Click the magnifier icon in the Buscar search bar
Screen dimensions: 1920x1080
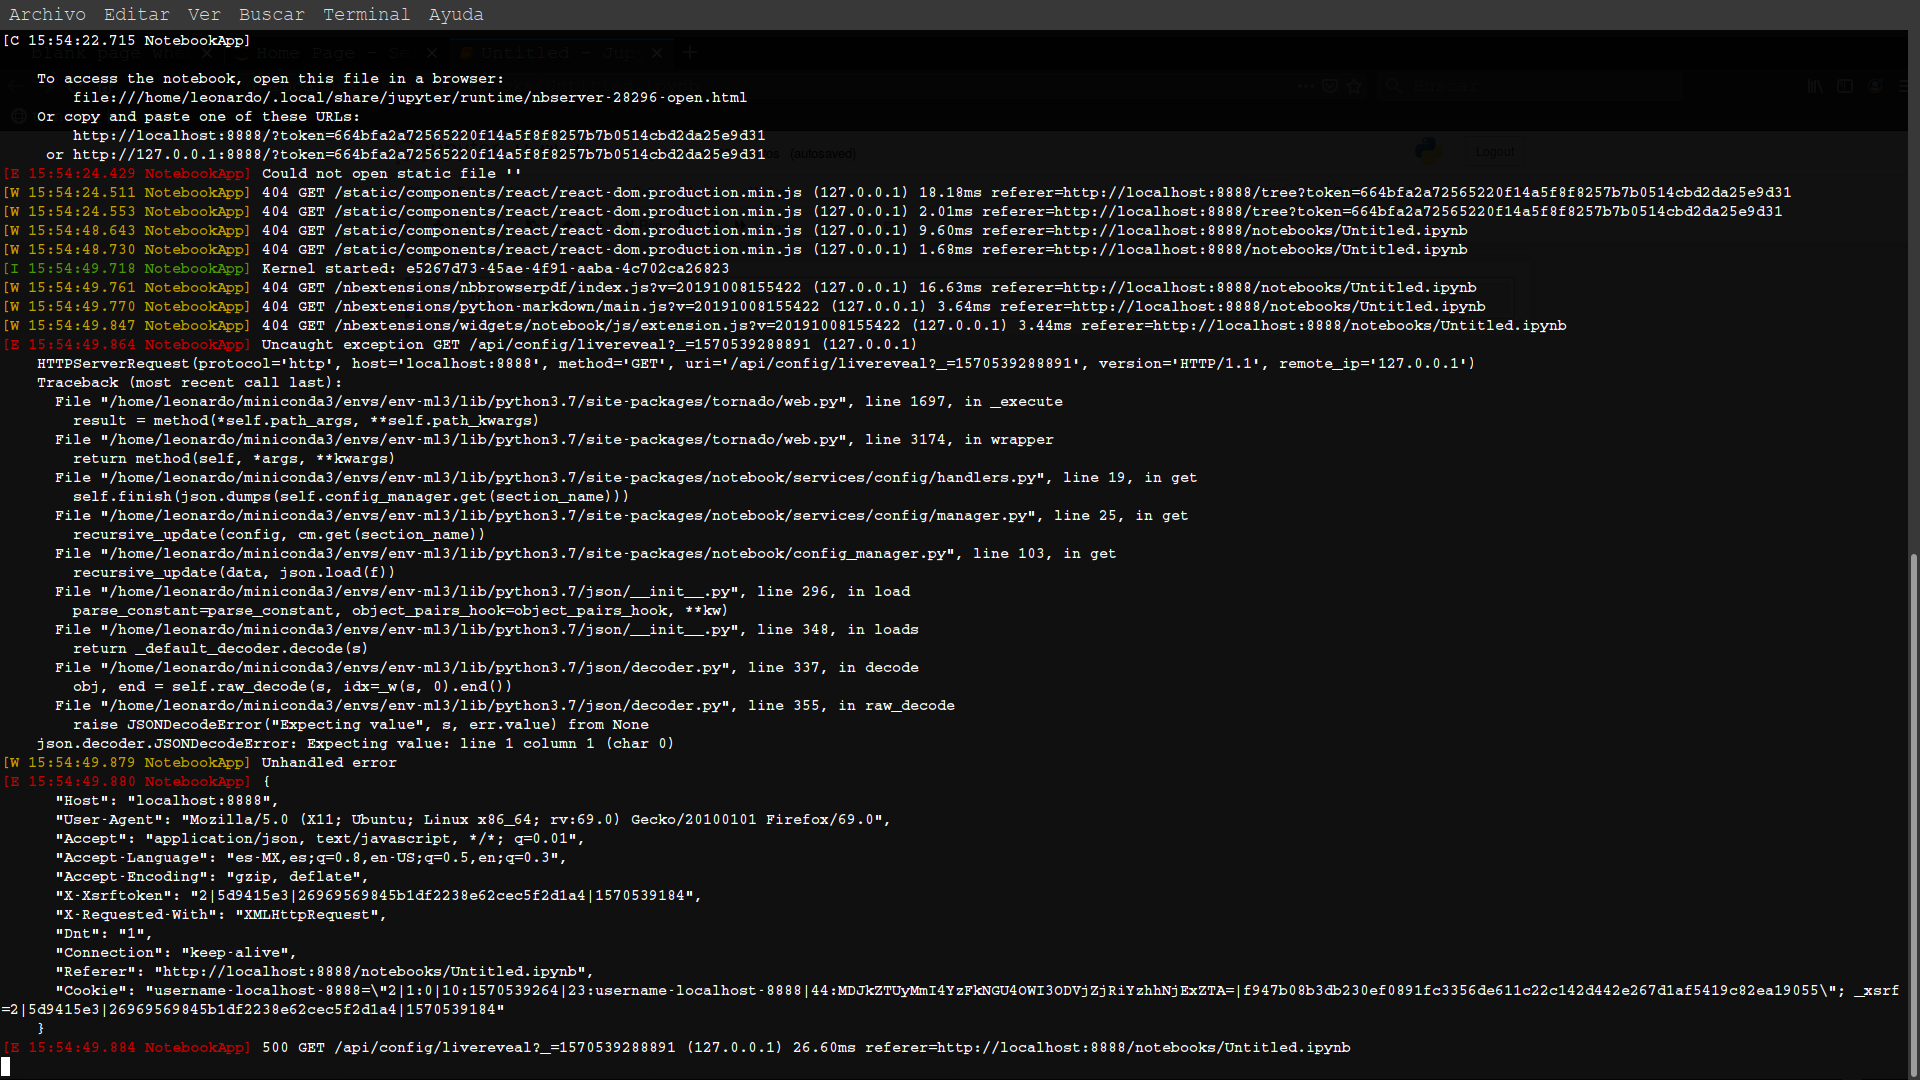point(1393,86)
